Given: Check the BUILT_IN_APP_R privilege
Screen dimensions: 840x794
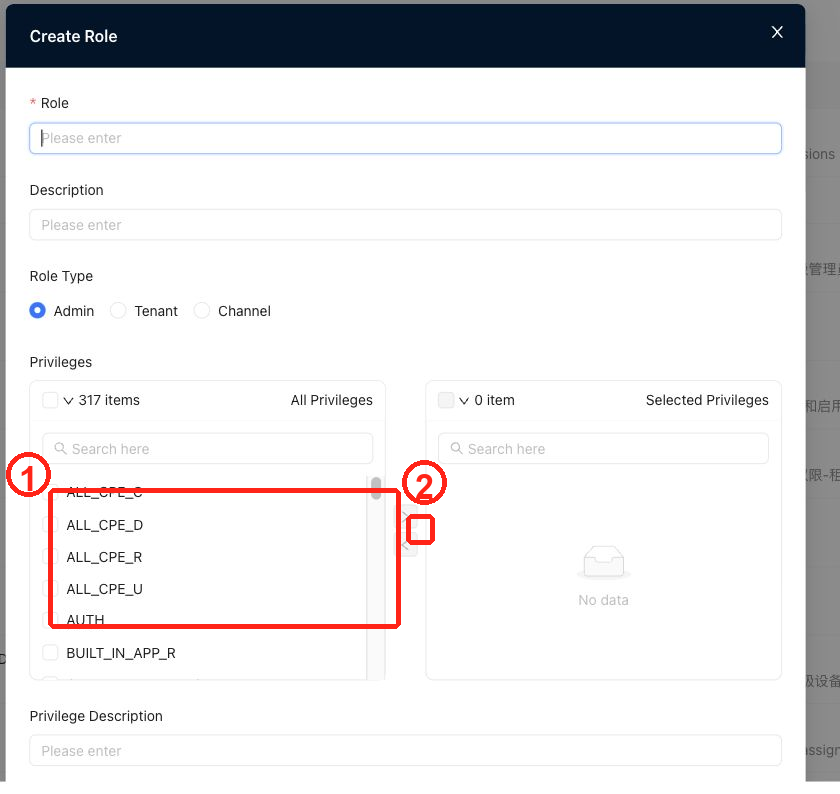Looking at the screenshot, I should [50, 653].
